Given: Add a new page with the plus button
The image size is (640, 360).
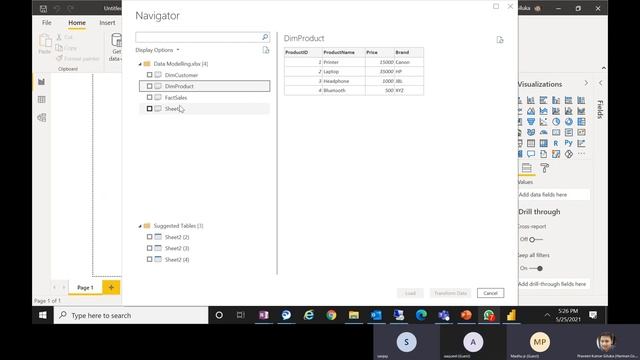Looking at the screenshot, I should [111, 287].
